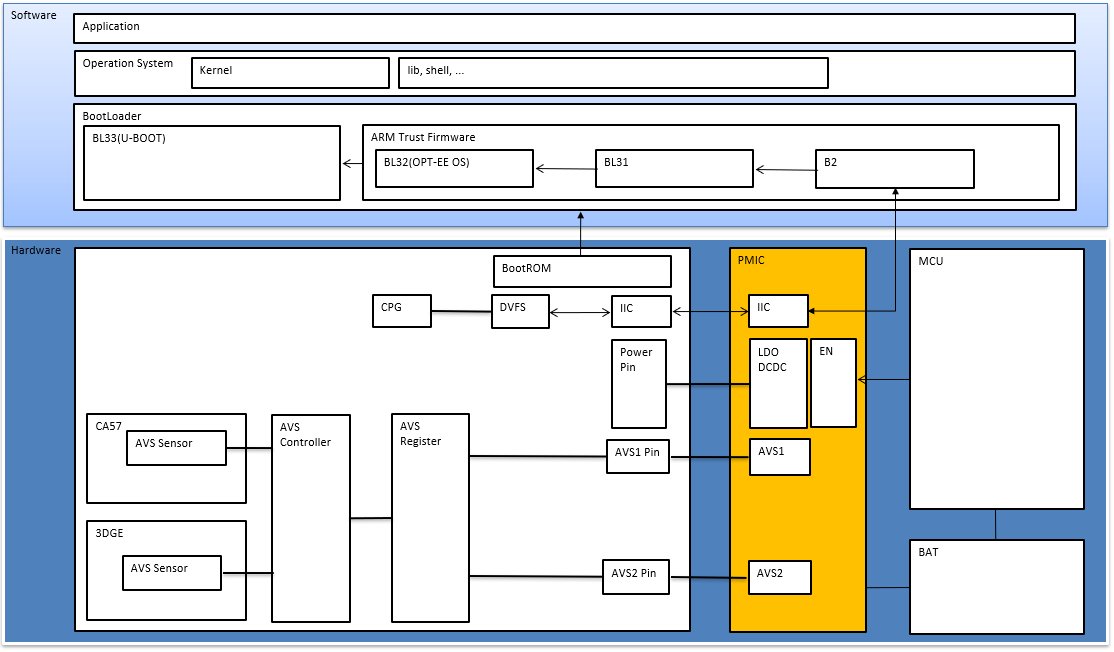Click the BootLoader label
Viewport: 1114px width, 652px height.
pos(112,116)
